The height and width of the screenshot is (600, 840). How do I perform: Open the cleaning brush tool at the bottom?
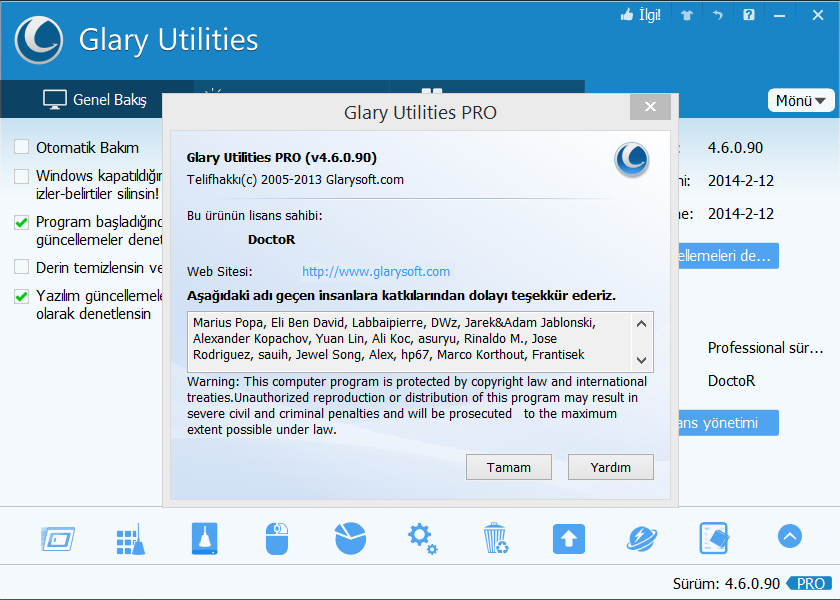130,538
